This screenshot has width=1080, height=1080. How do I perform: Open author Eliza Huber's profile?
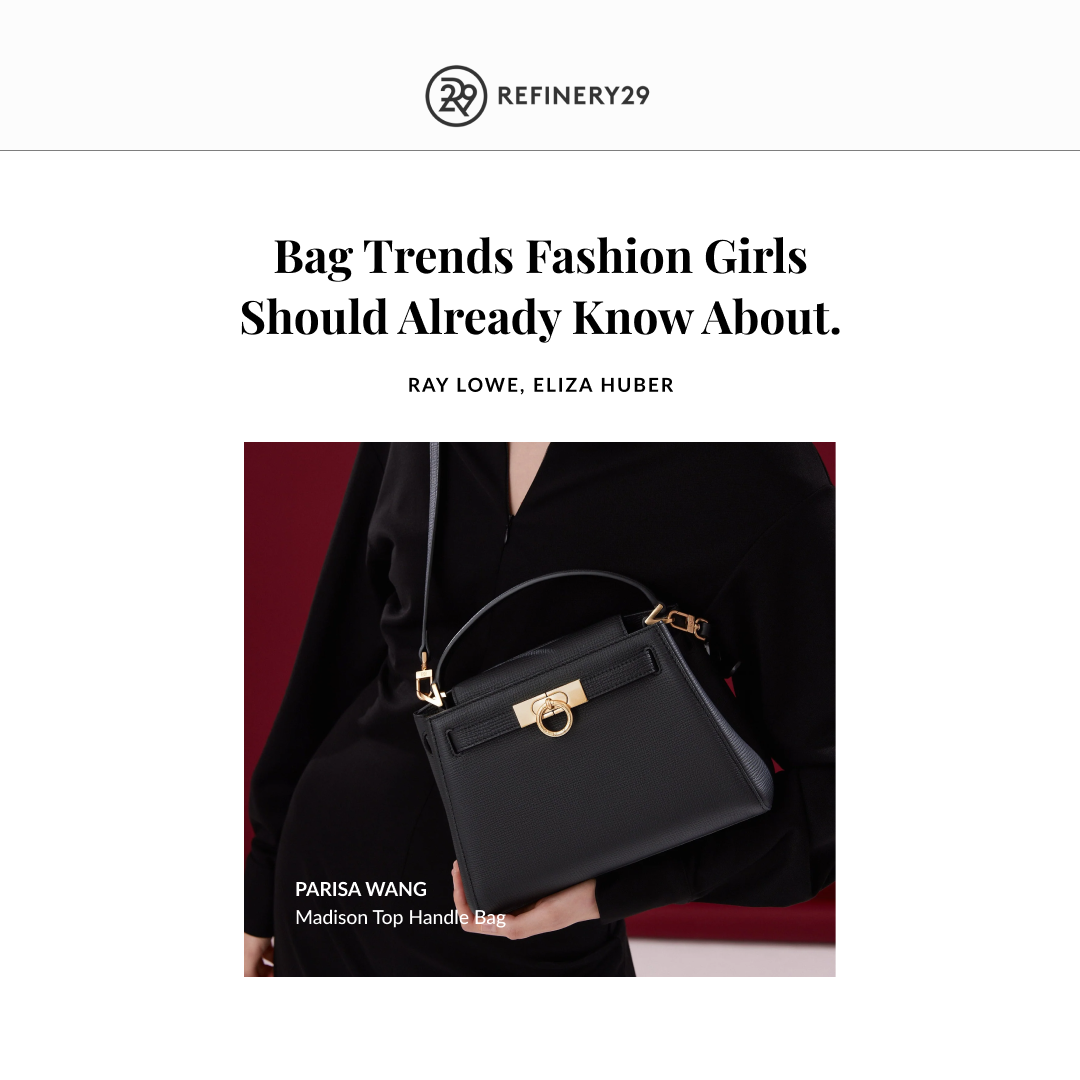(603, 385)
